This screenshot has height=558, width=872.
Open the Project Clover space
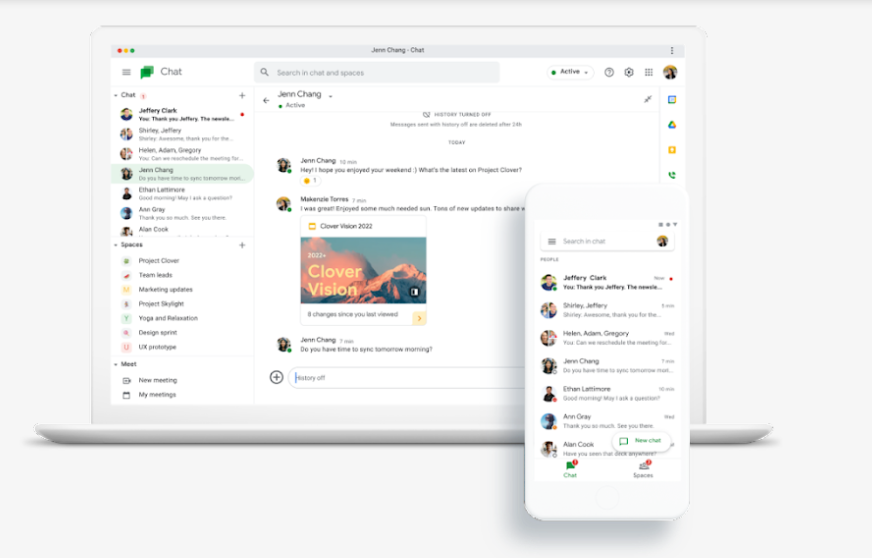point(158,261)
